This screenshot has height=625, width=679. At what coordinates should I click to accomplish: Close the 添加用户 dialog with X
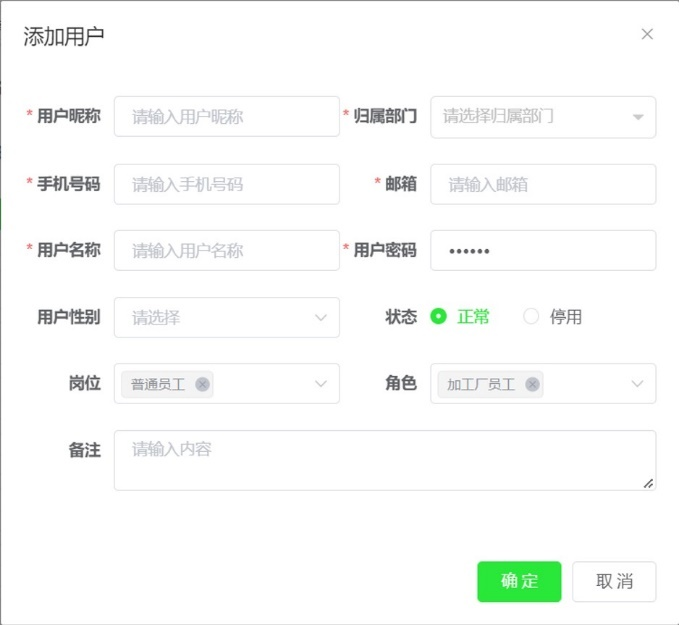pyautogui.click(x=647, y=34)
